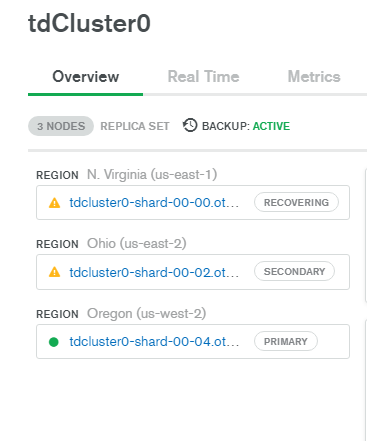This screenshot has height=441, width=367.
Task: Click the 3 NODES pill
Action: tap(61, 126)
